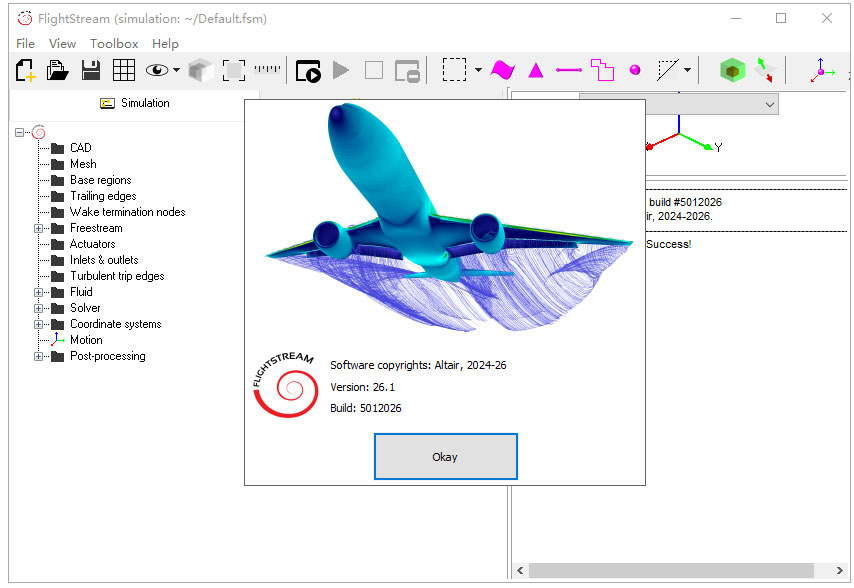Click the 'Build: 5012026' text
Screen dimensions: 854x588
365,408
